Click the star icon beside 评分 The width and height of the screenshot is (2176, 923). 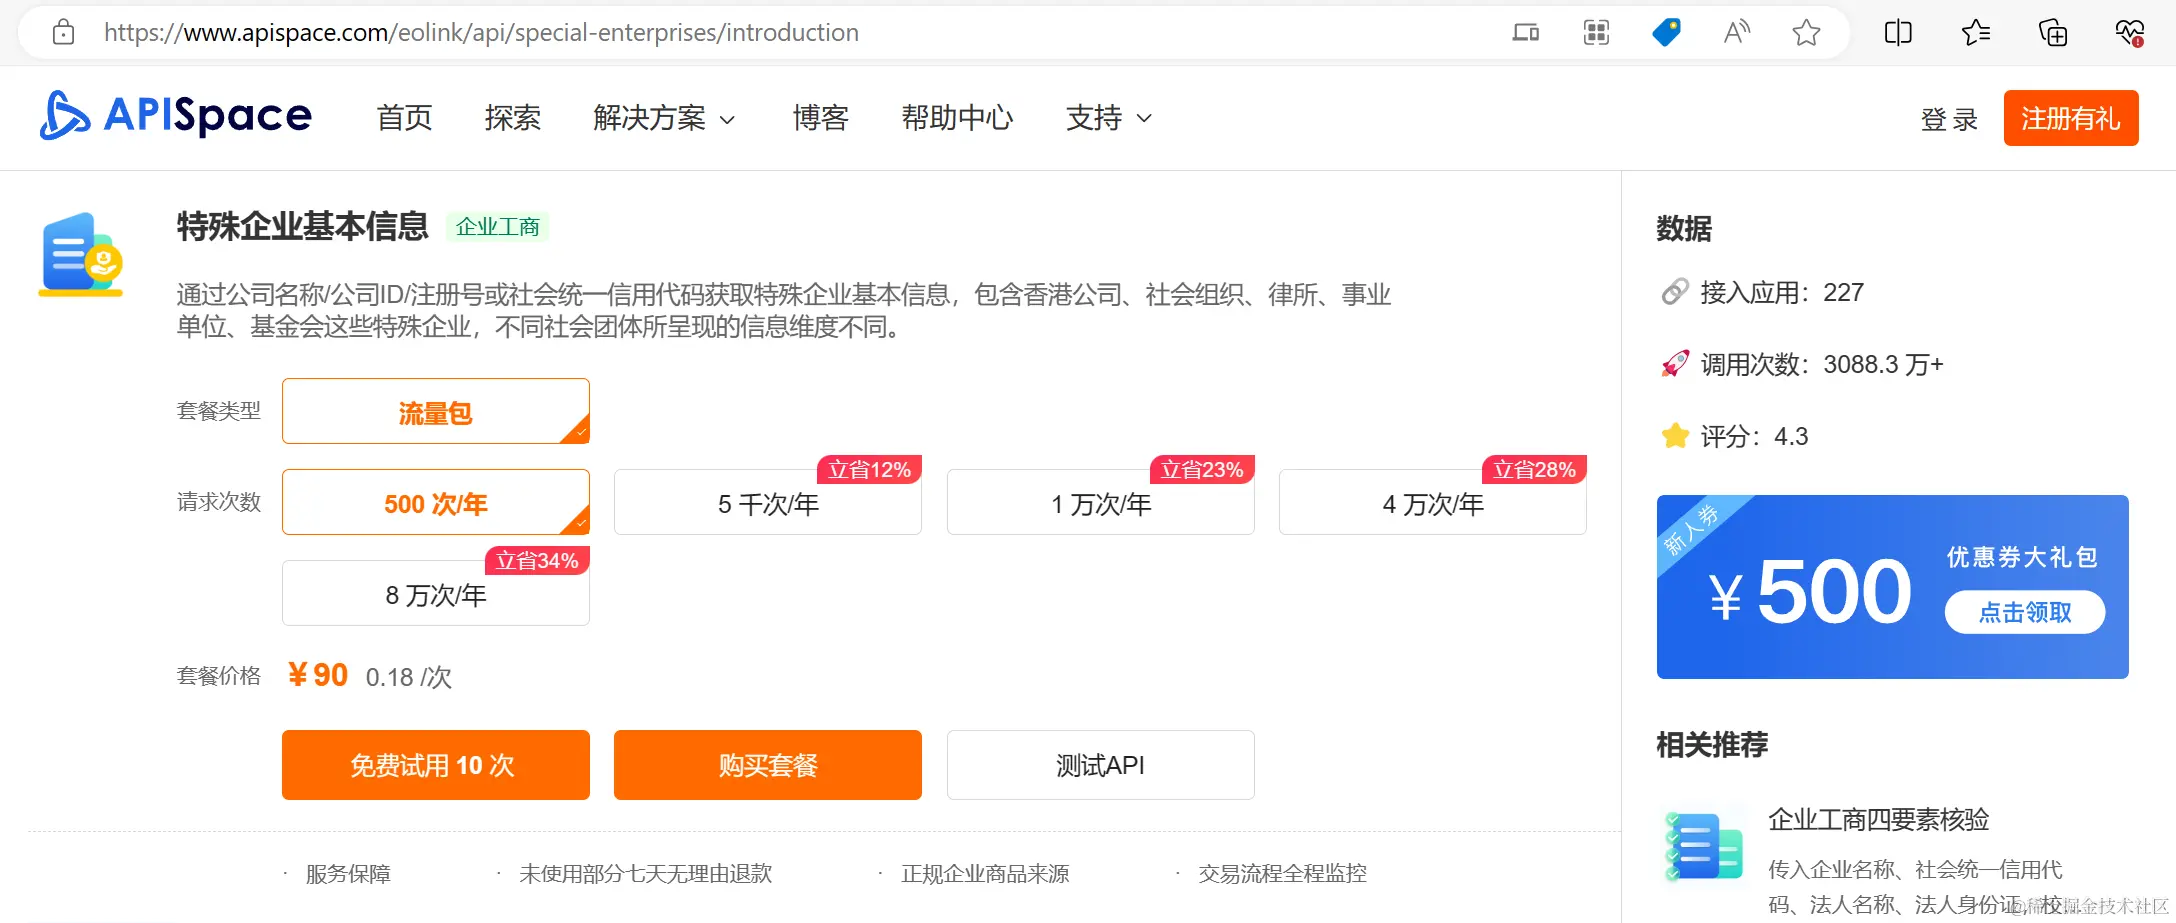pyautogui.click(x=1675, y=436)
